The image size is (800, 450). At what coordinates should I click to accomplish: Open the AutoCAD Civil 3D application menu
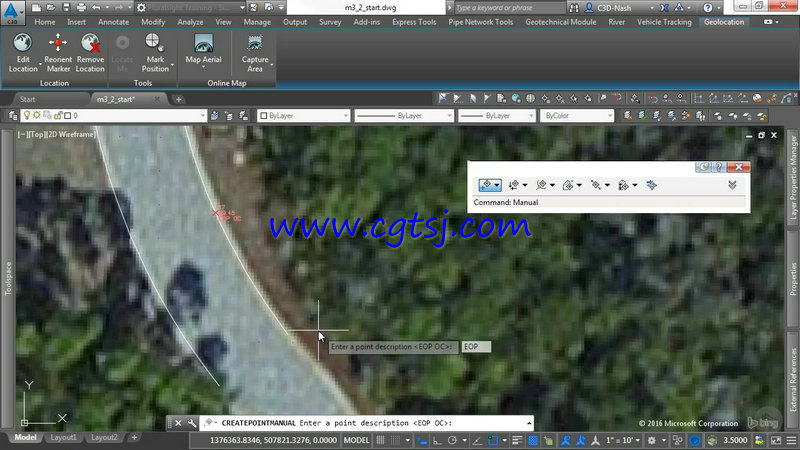(x=11, y=12)
